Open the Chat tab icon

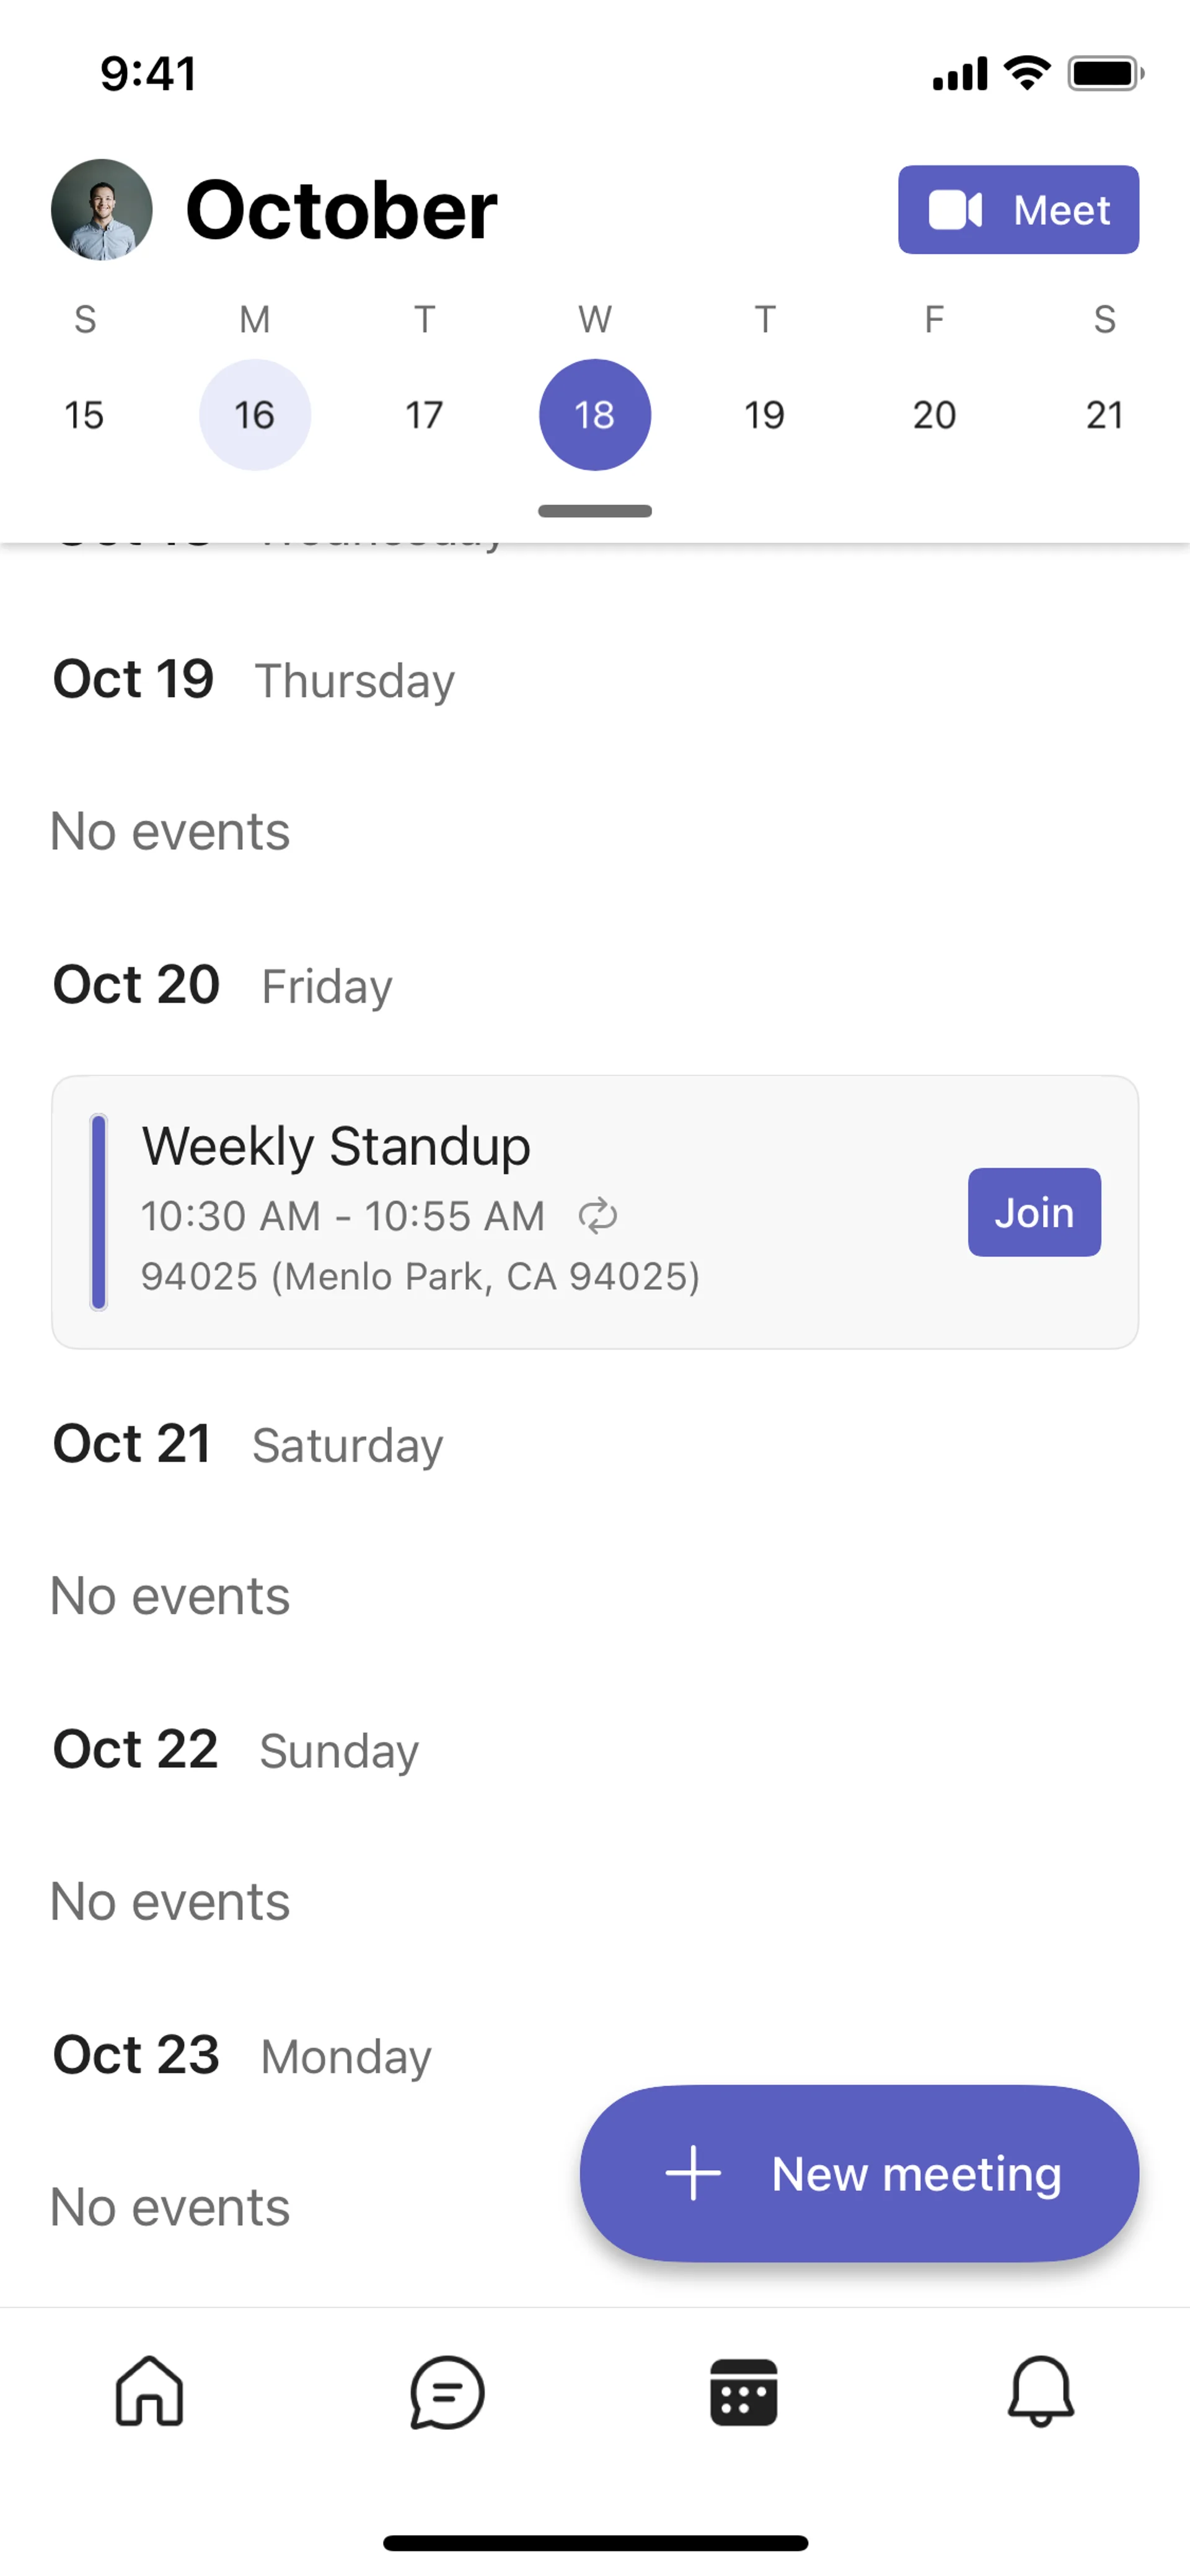pos(446,2391)
